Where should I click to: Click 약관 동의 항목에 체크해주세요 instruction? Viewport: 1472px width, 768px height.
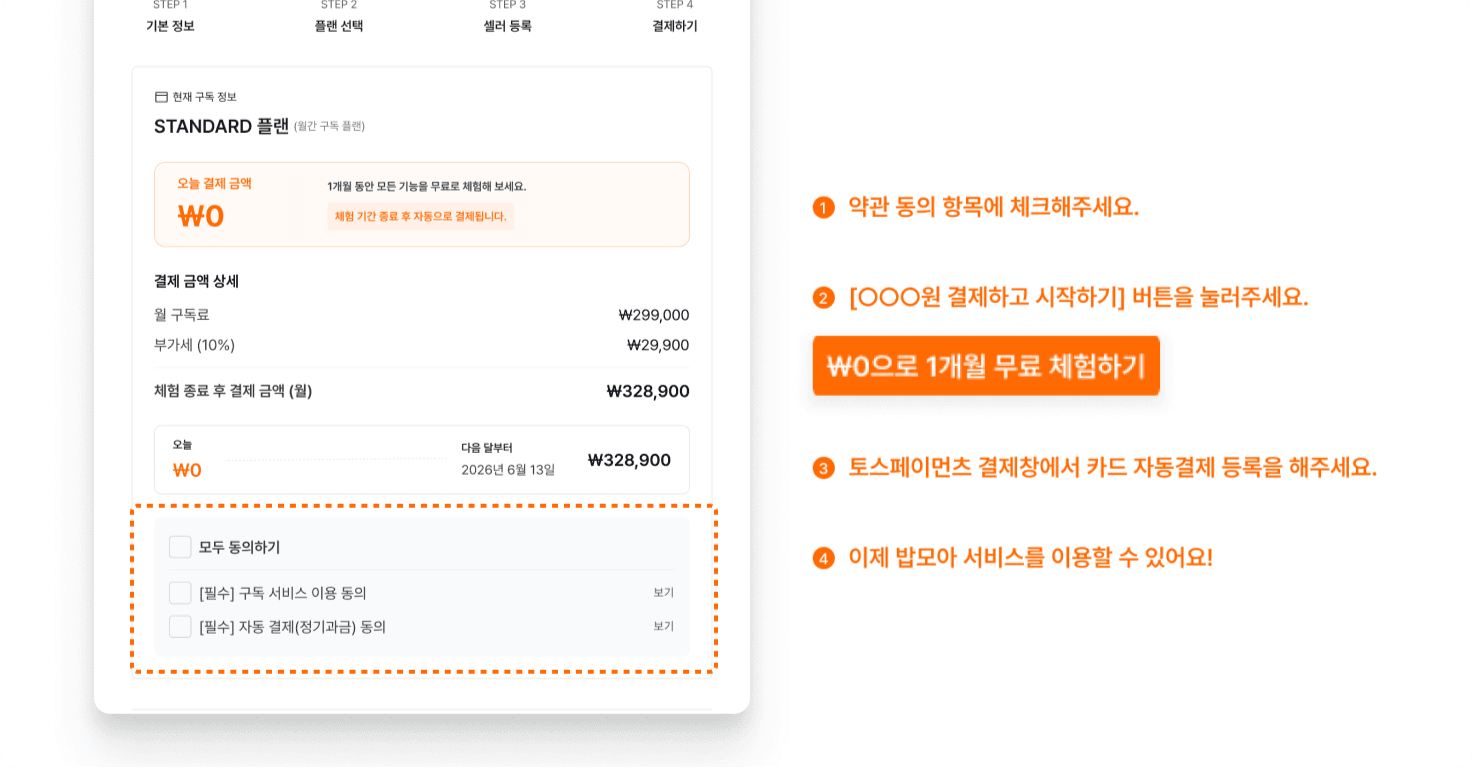(994, 207)
